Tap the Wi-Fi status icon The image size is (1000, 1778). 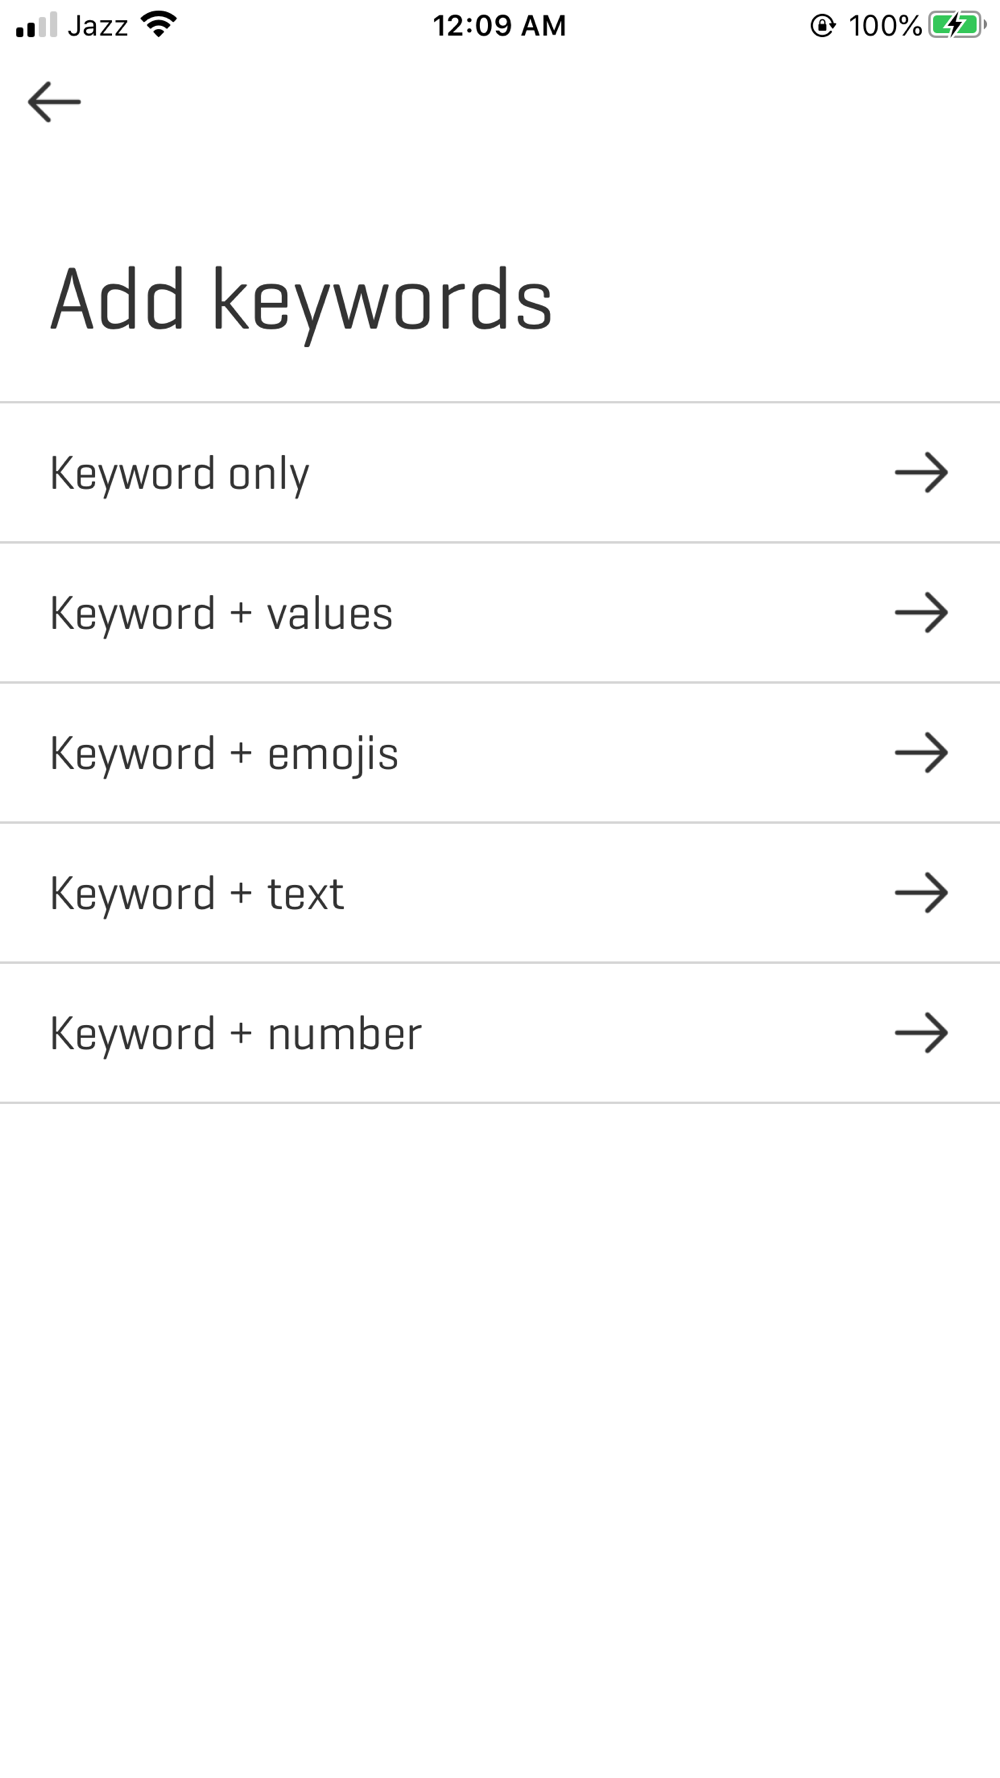[159, 25]
